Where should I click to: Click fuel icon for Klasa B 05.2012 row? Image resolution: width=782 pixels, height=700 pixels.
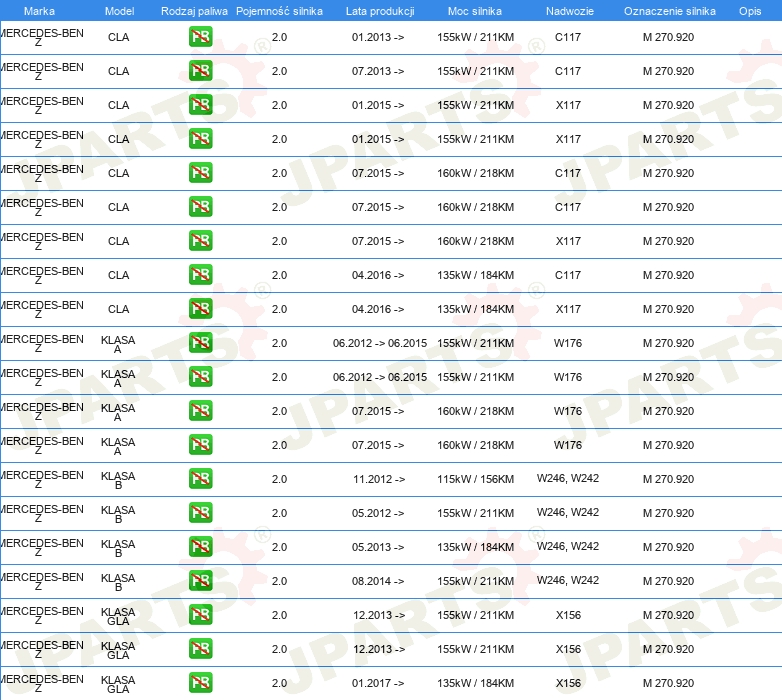click(x=200, y=513)
